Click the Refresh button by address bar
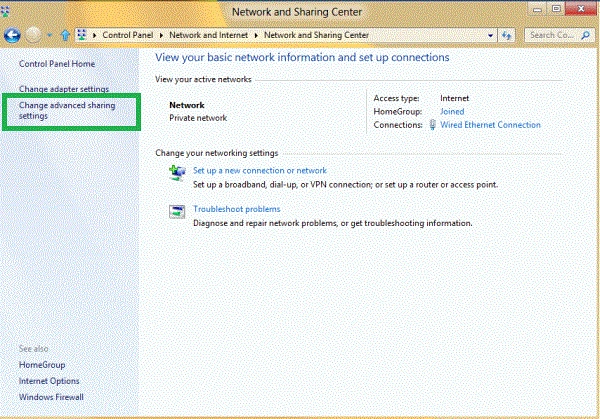Screen dimensions: 600x419 [x=507, y=36]
